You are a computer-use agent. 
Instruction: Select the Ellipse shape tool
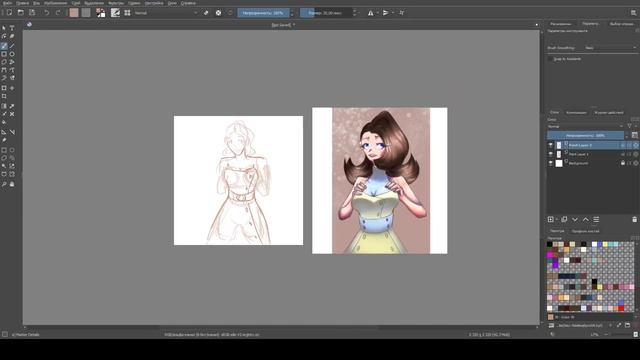tap(12, 54)
